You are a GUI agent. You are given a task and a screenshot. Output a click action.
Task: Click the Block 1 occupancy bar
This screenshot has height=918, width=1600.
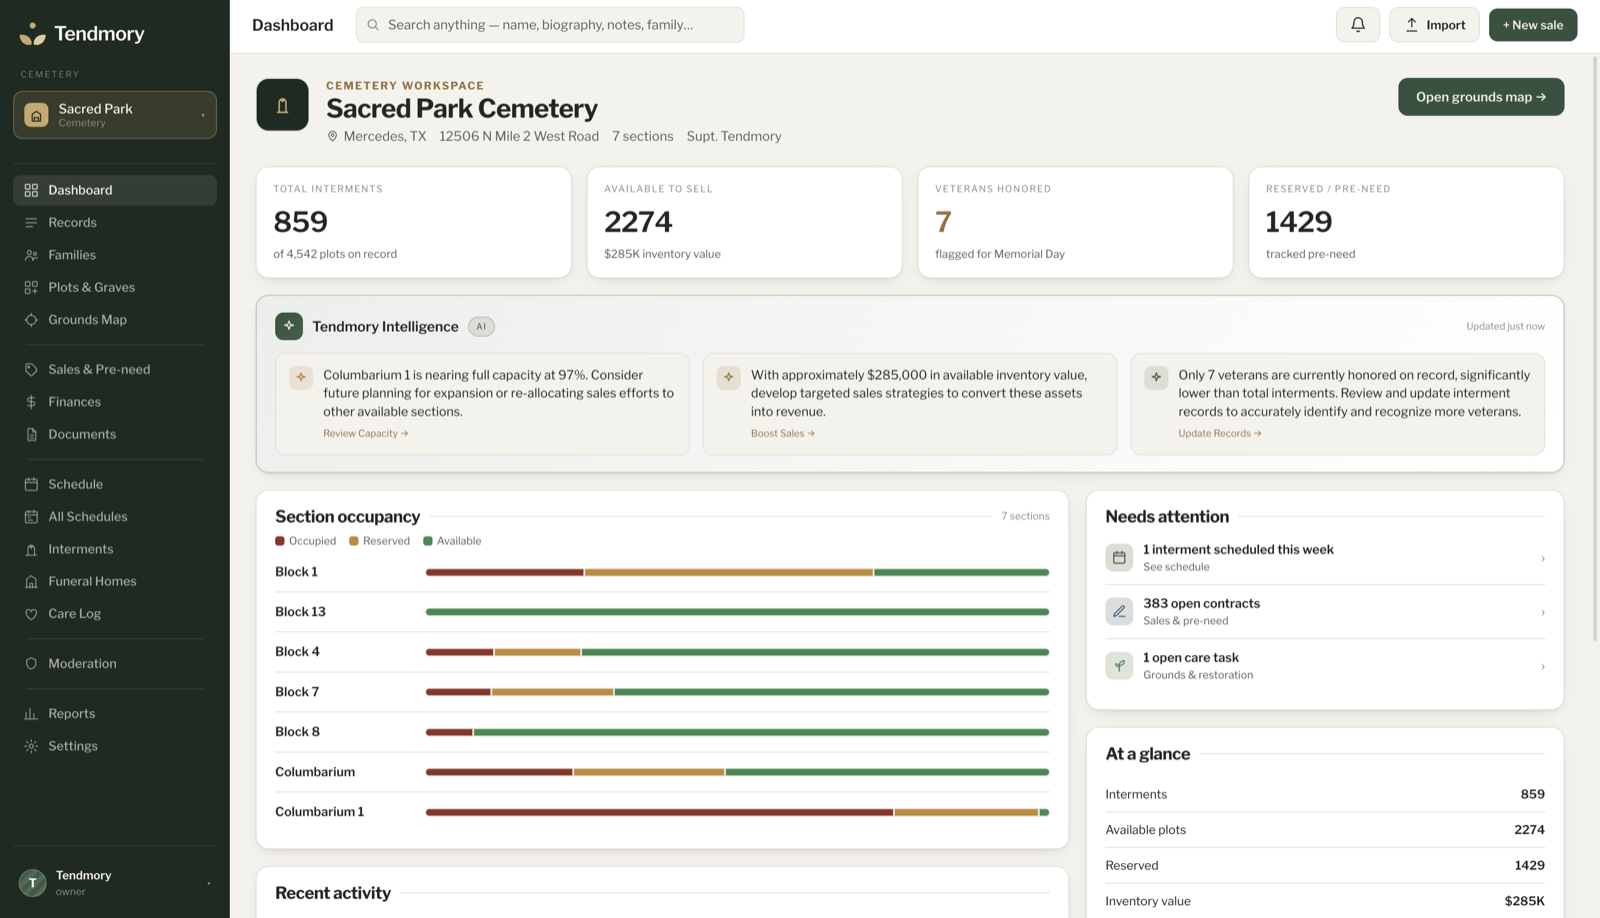pos(737,572)
